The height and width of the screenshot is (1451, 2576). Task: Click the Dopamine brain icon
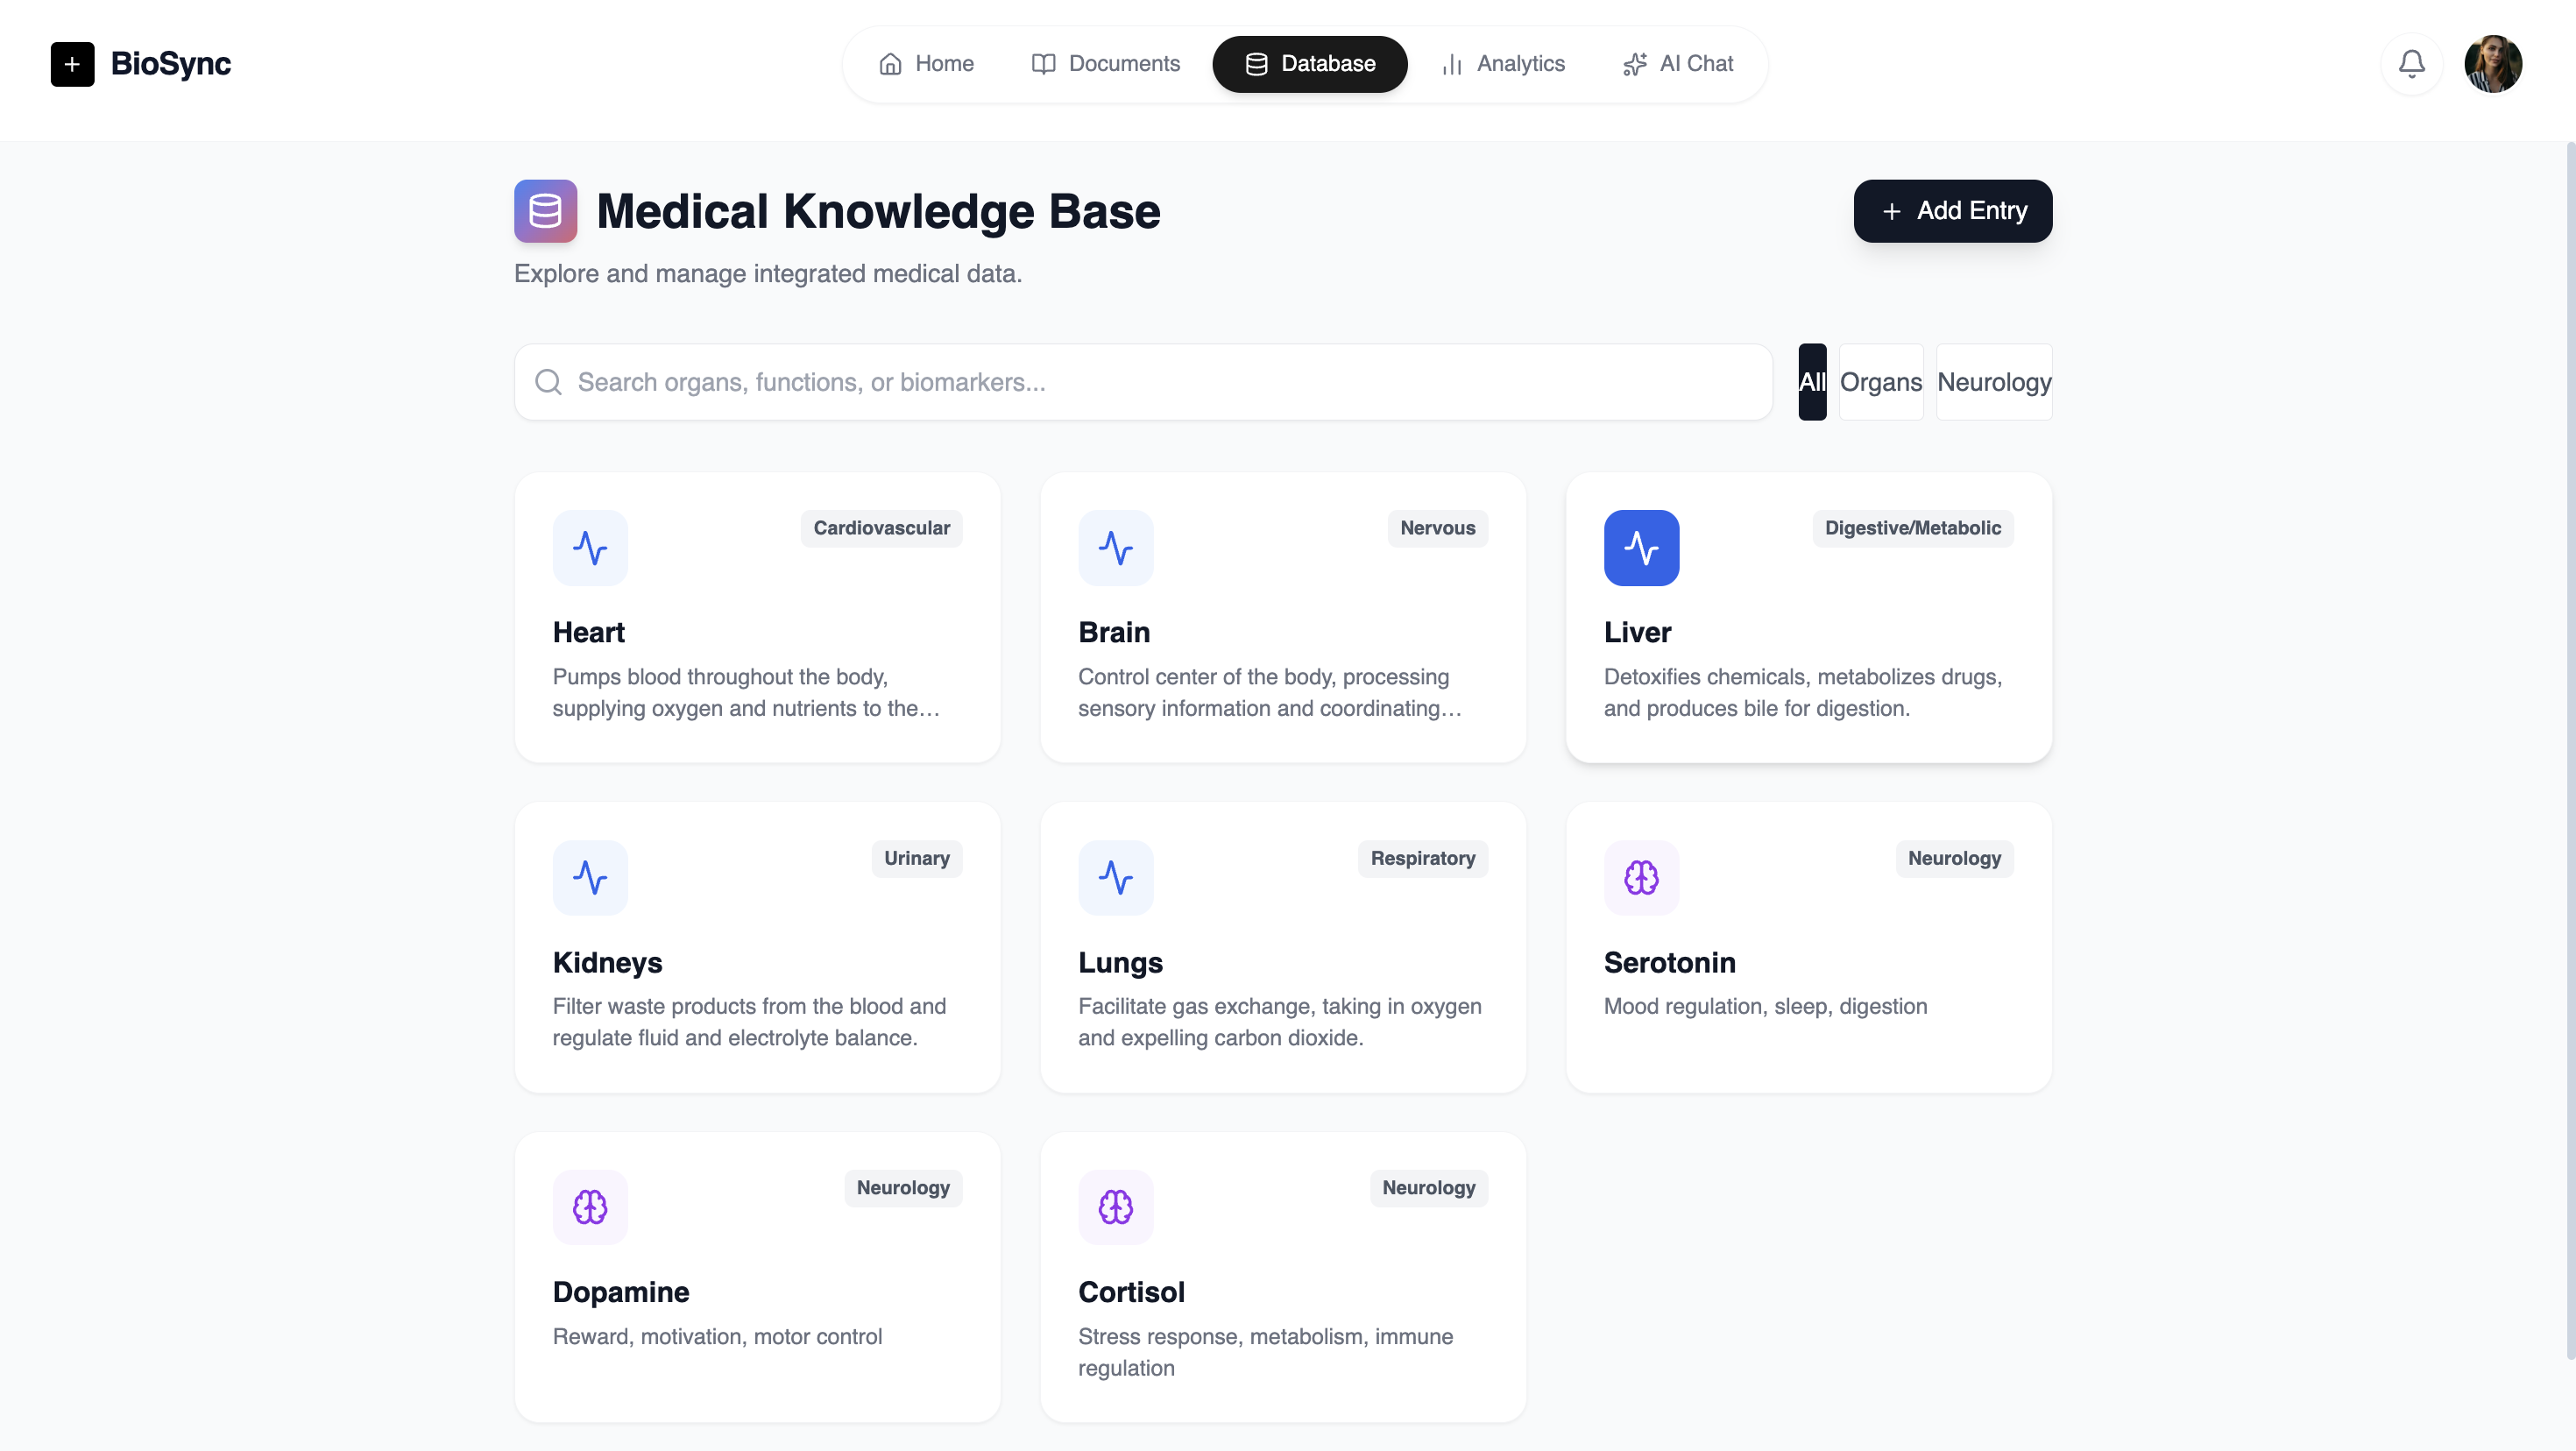pyautogui.click(x=590, y=1207)
